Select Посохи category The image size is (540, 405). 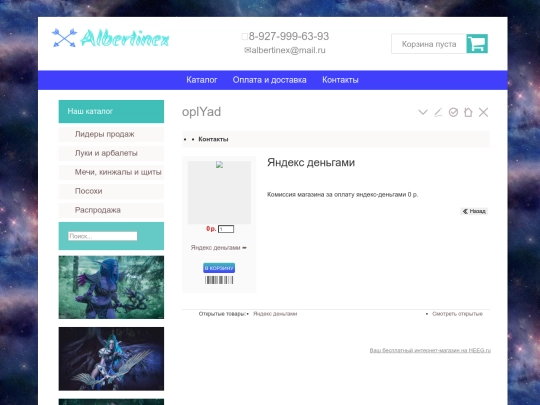click(111, 191)
